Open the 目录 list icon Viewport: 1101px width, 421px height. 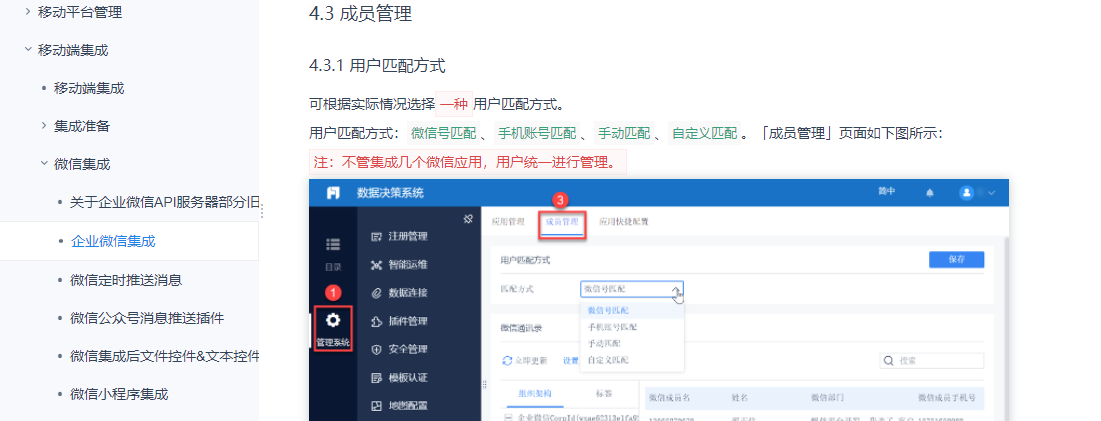pos(334,243)
